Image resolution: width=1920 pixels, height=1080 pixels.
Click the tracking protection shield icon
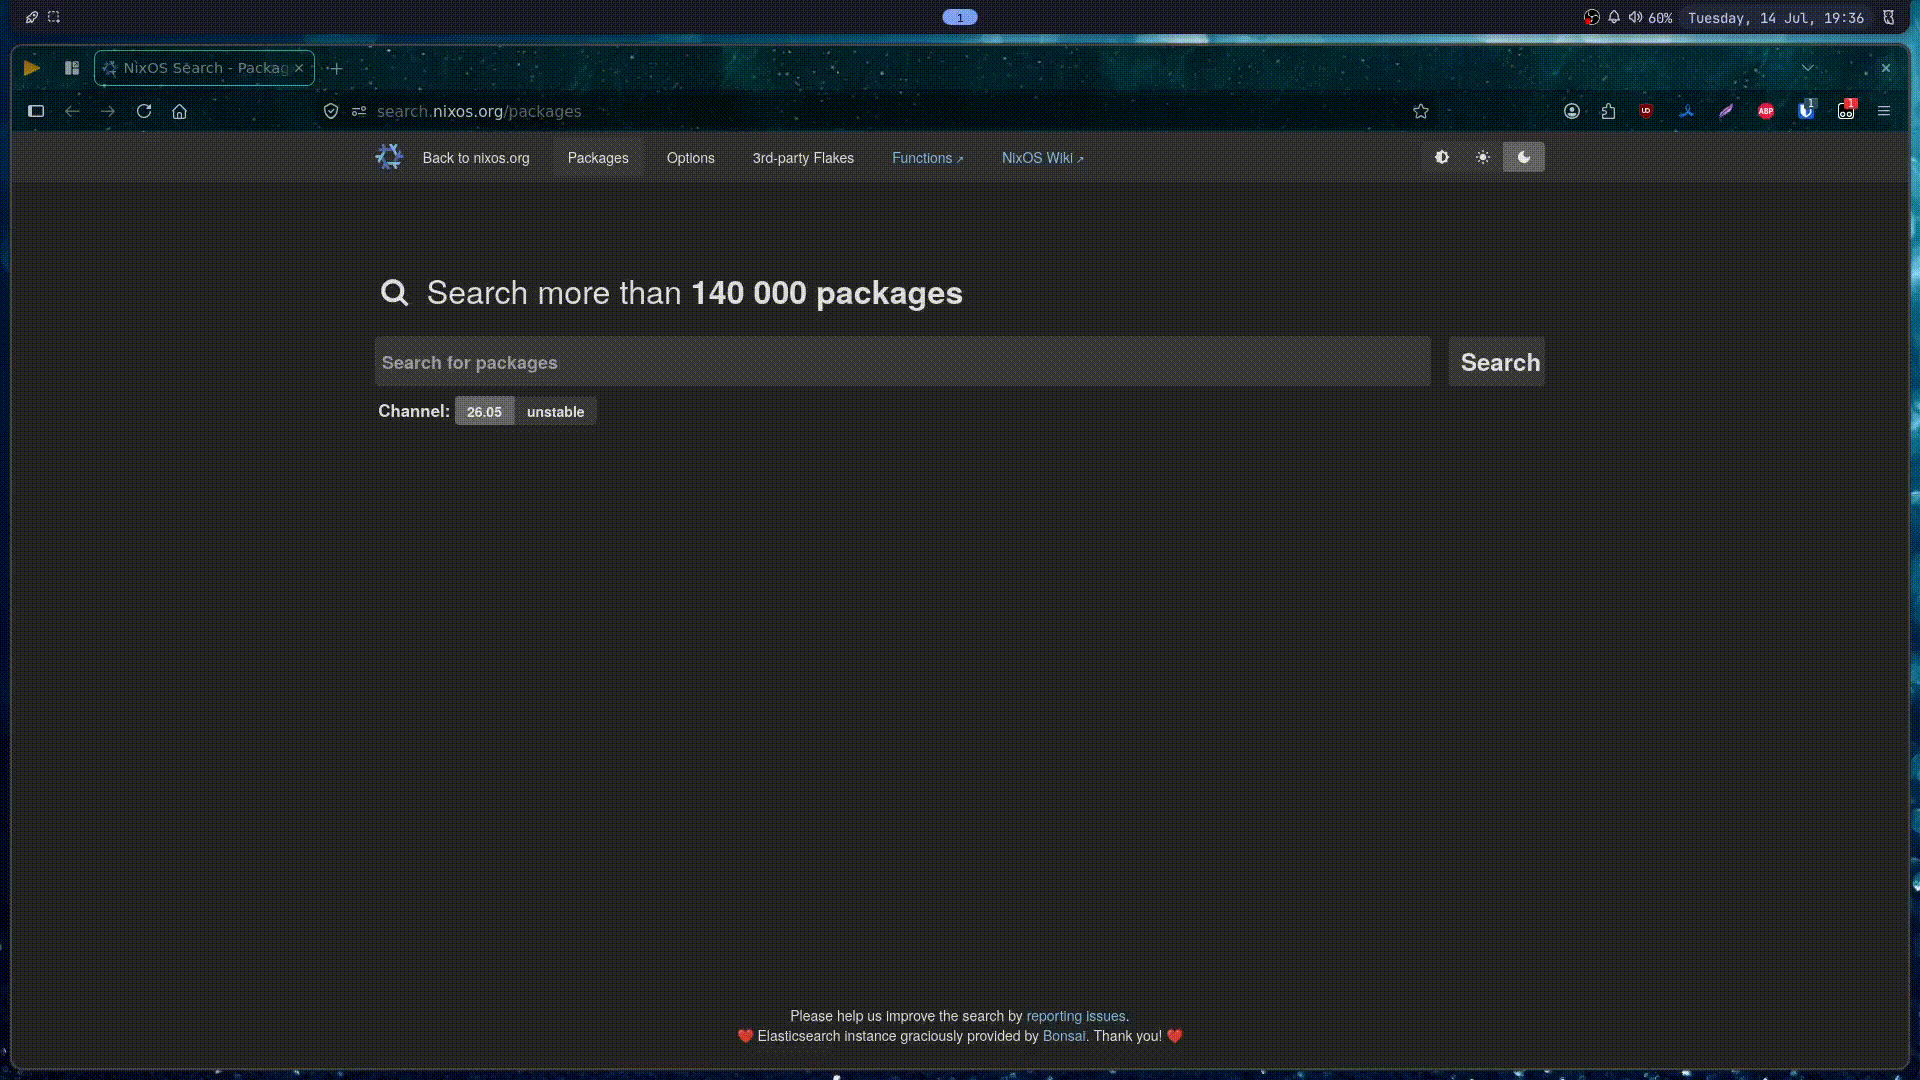(x=331, y=111)
